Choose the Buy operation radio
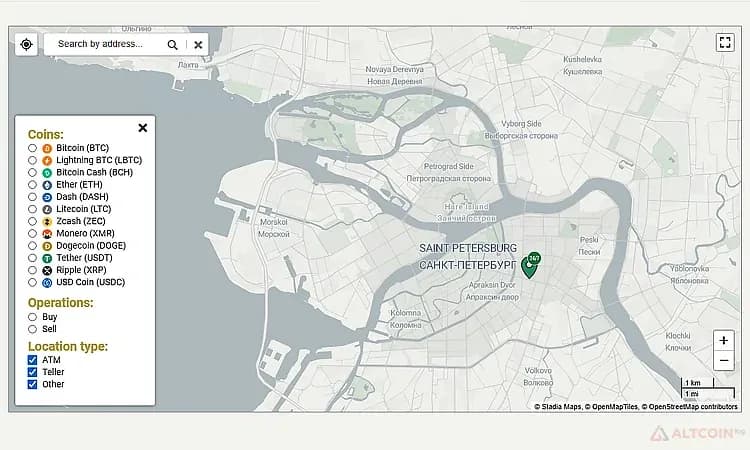This screenshot has height=450, width=750. 32,317
